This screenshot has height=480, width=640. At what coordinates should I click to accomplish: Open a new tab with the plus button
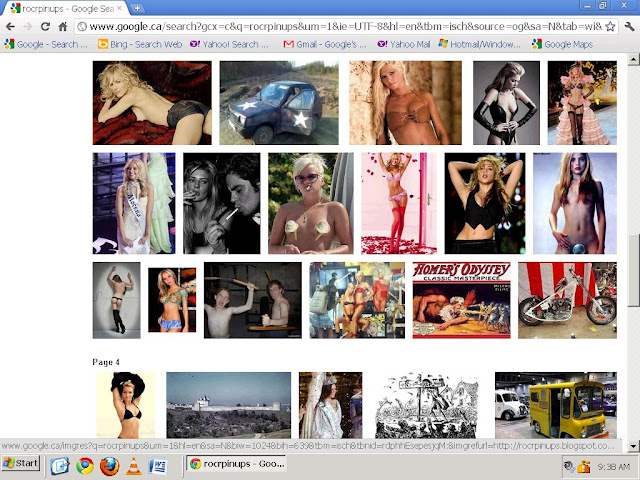click(x=138, y=8)
